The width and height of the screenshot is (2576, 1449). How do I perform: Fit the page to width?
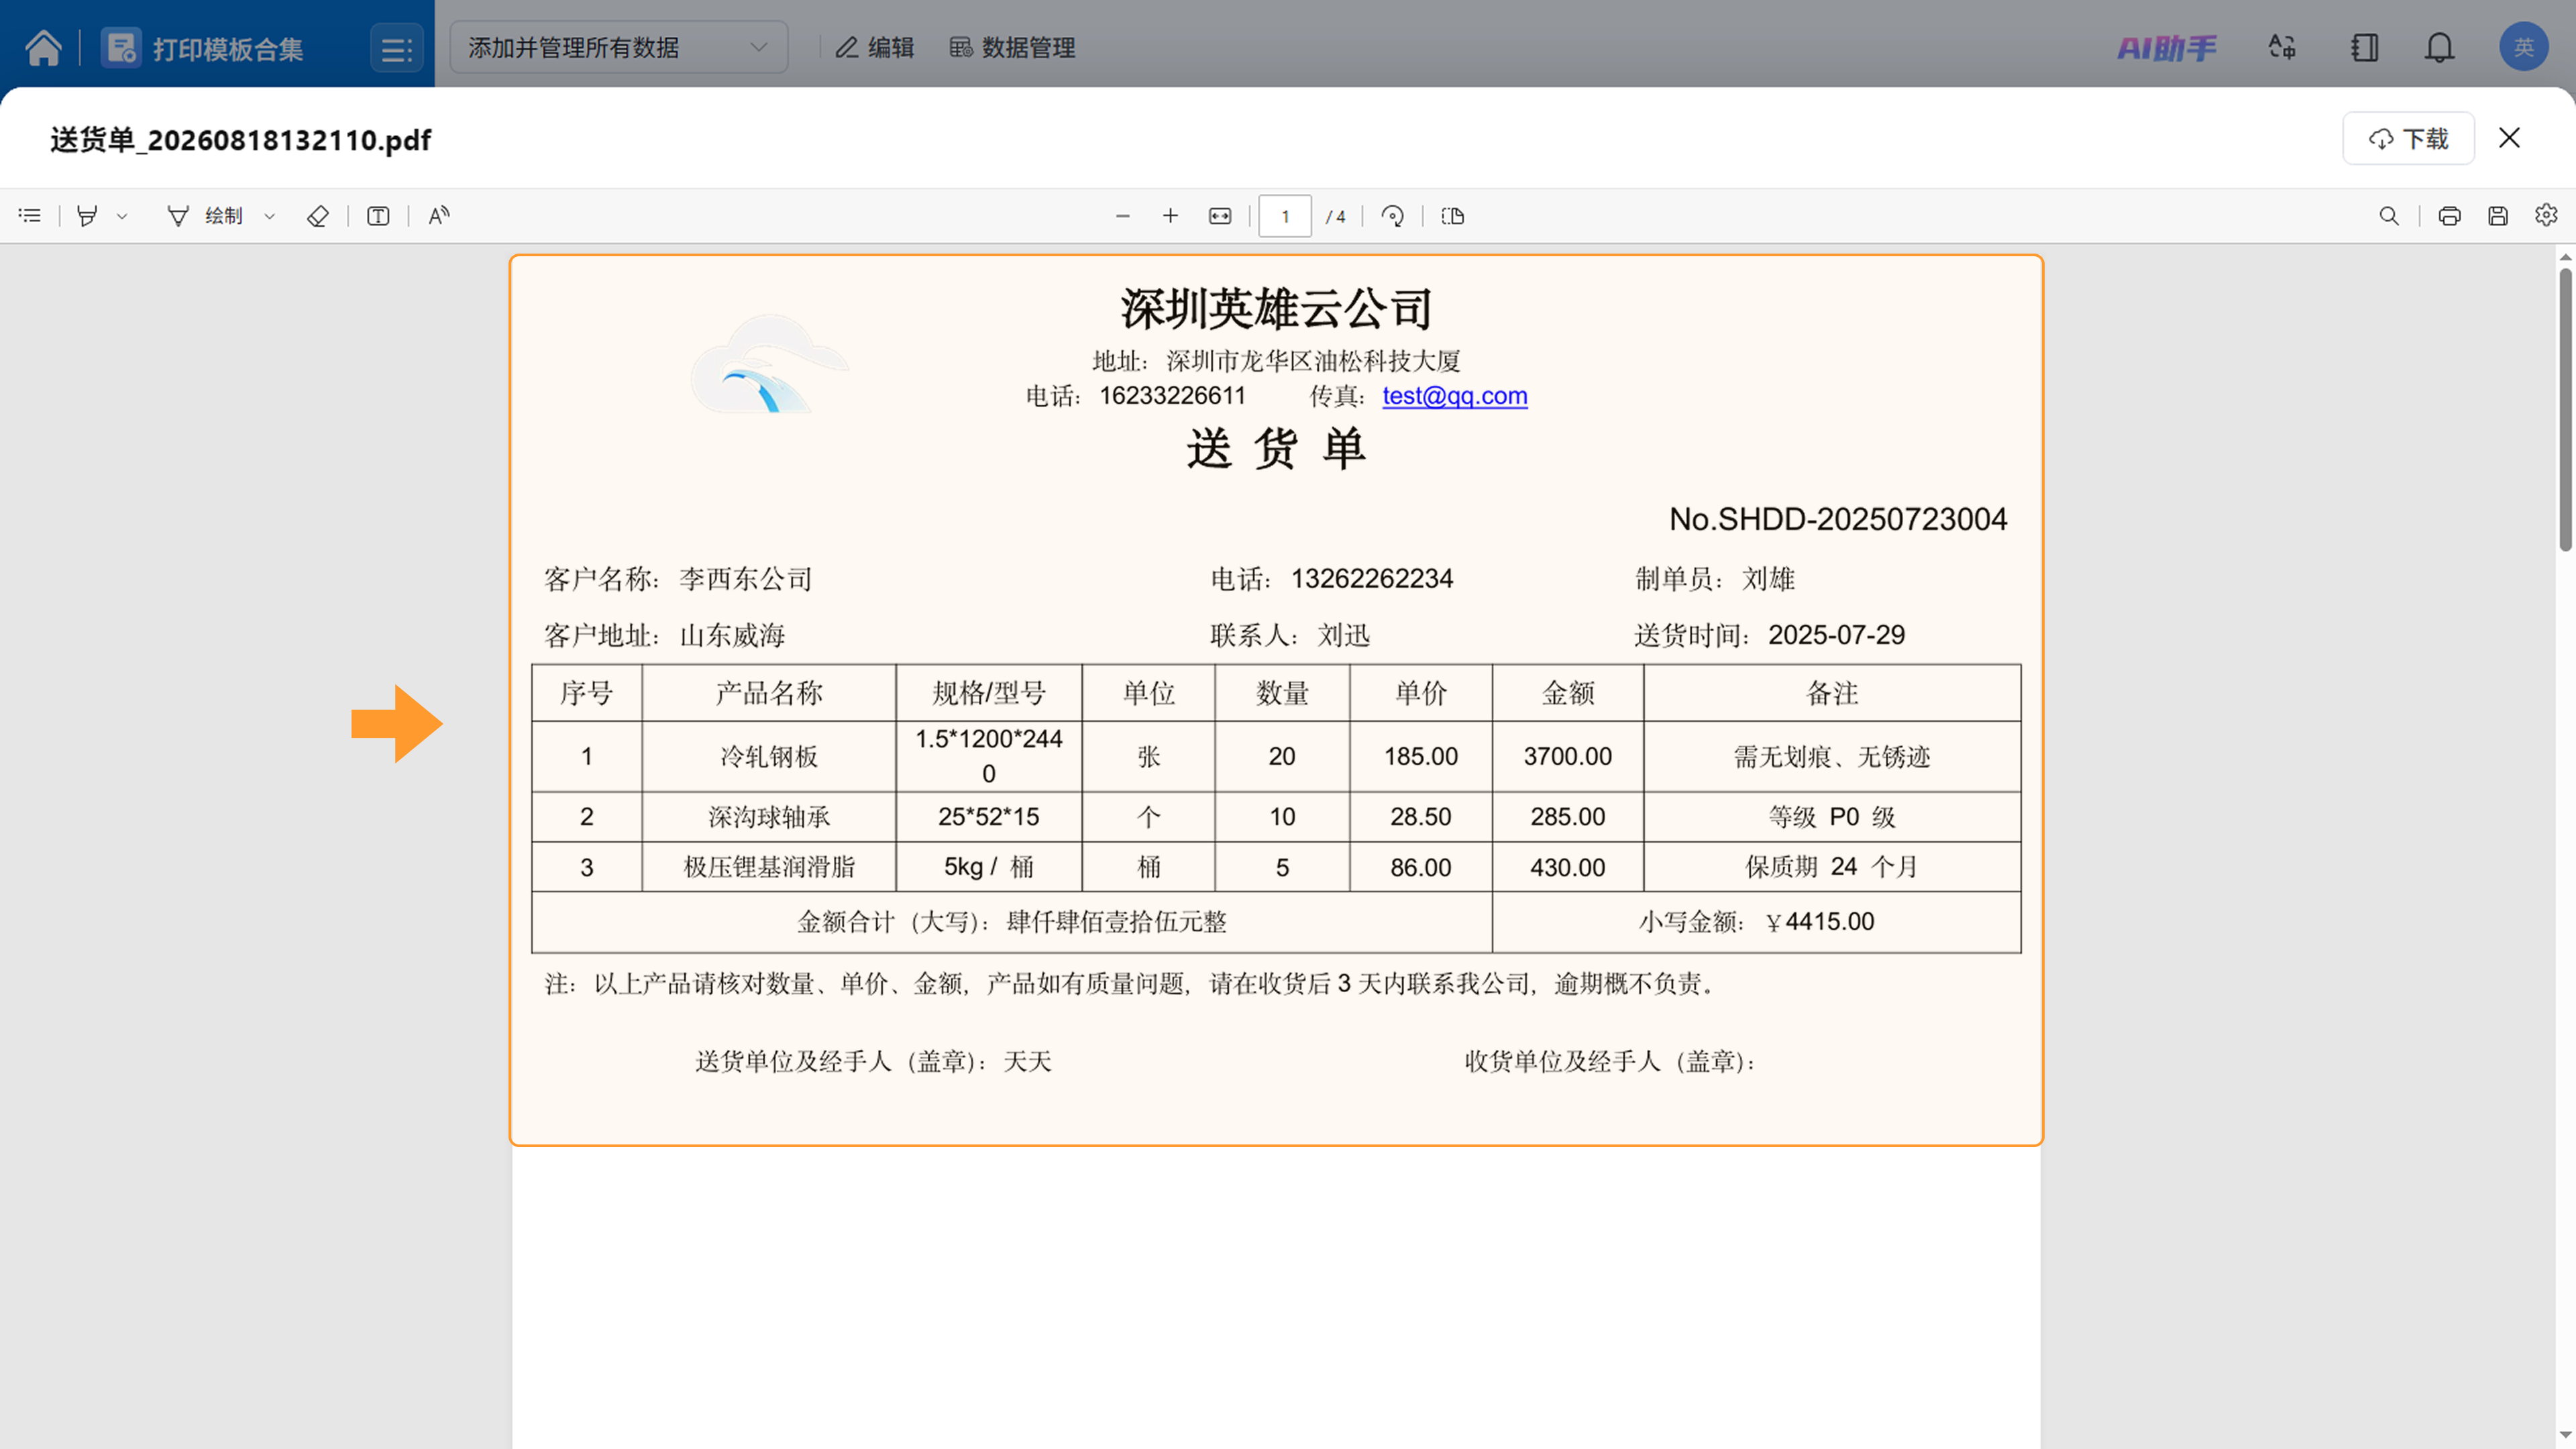(1220, 216)
